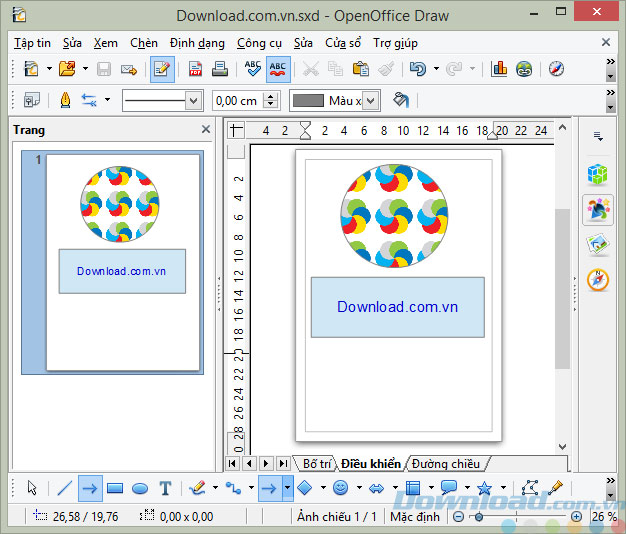Click the Print printer icon
The height and width of the screenshot is (534, 626).
tap(220, 69)
